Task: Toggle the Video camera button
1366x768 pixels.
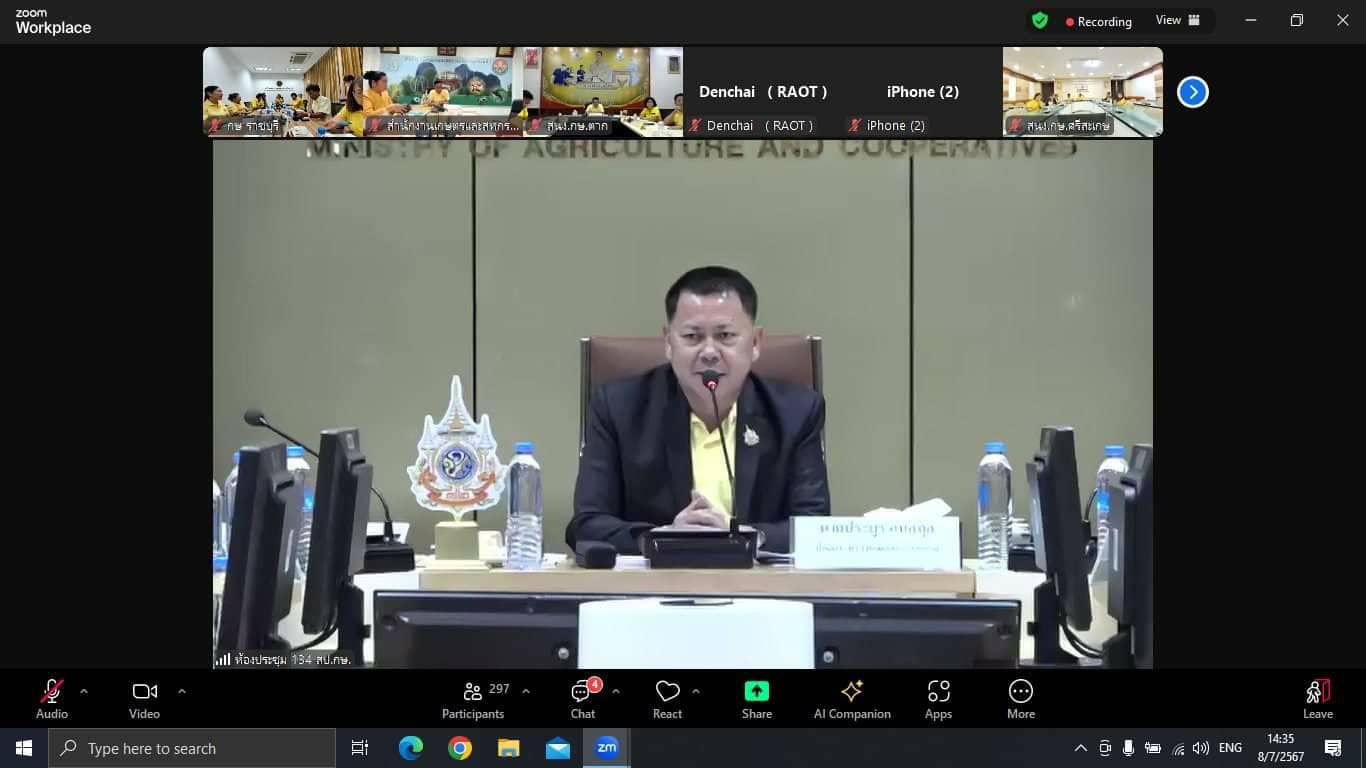Action: (144, 698)
